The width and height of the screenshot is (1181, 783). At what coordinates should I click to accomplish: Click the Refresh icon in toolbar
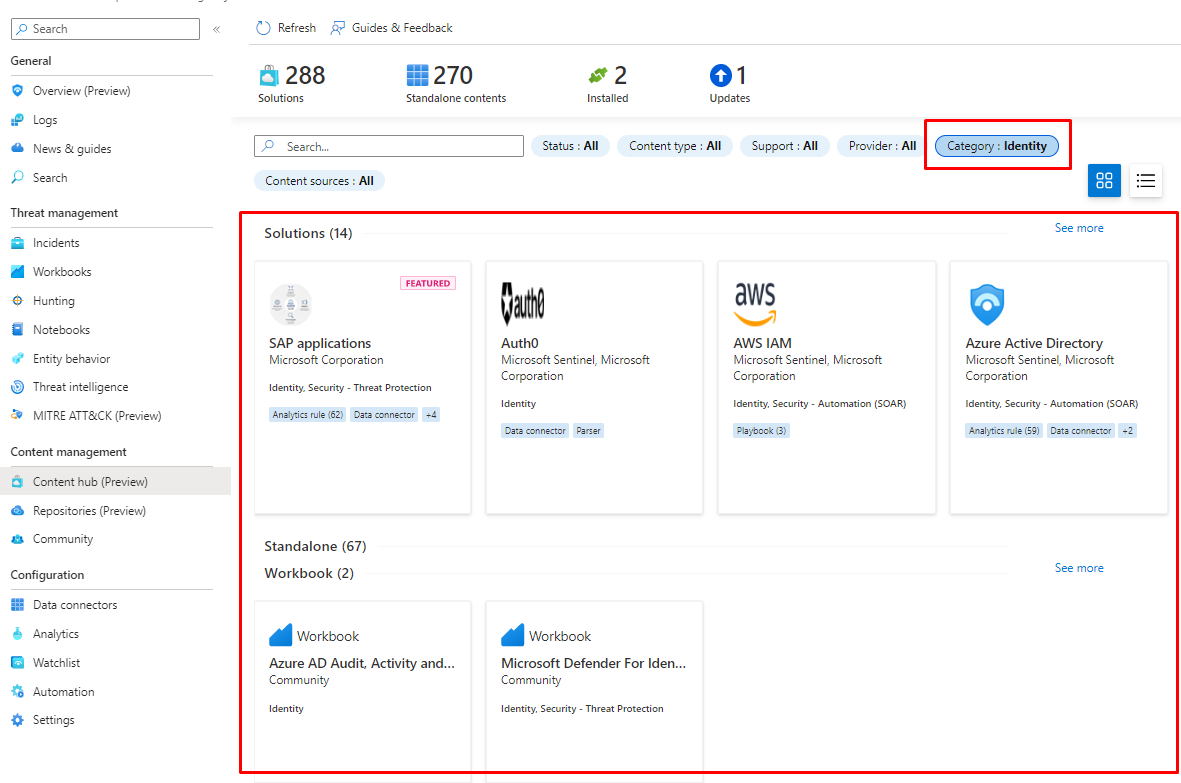point(263,28)
